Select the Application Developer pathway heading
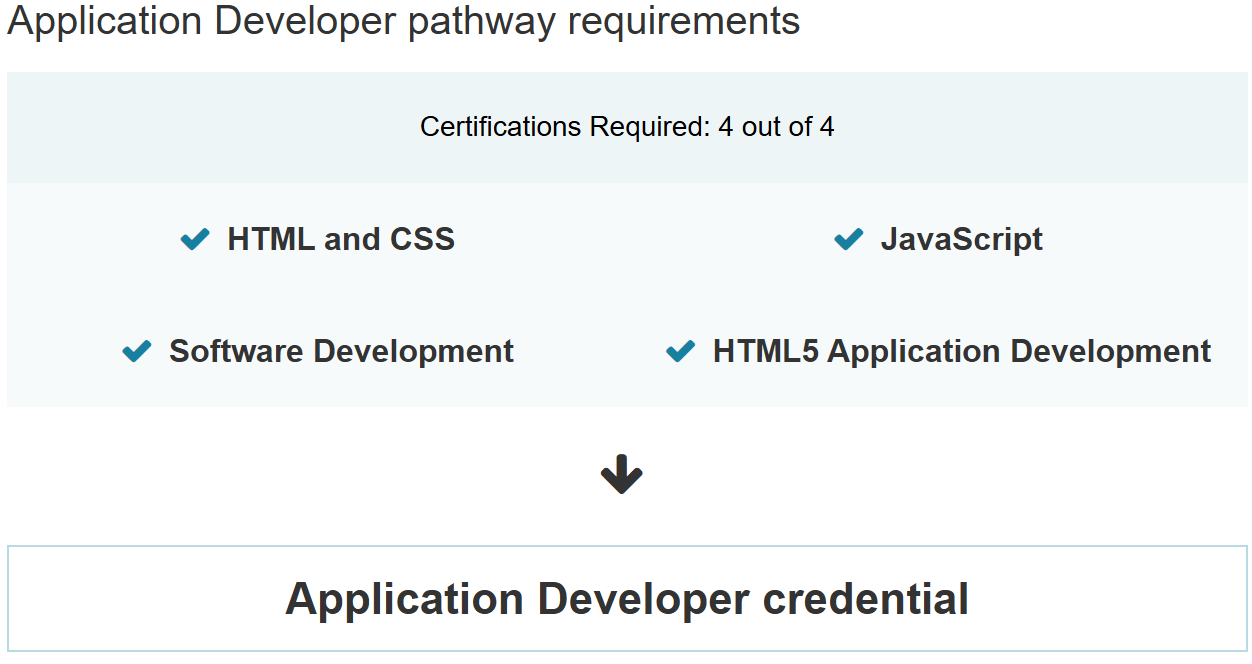 coord(403,21)
